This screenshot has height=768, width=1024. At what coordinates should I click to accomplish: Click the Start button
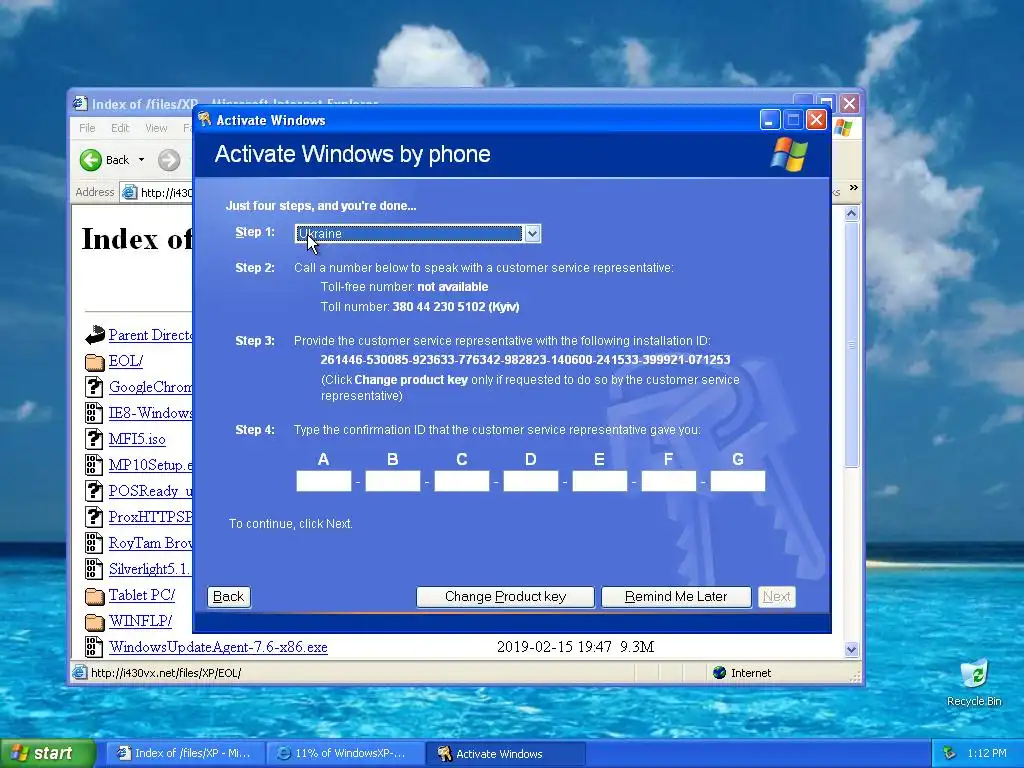point(48,753)
